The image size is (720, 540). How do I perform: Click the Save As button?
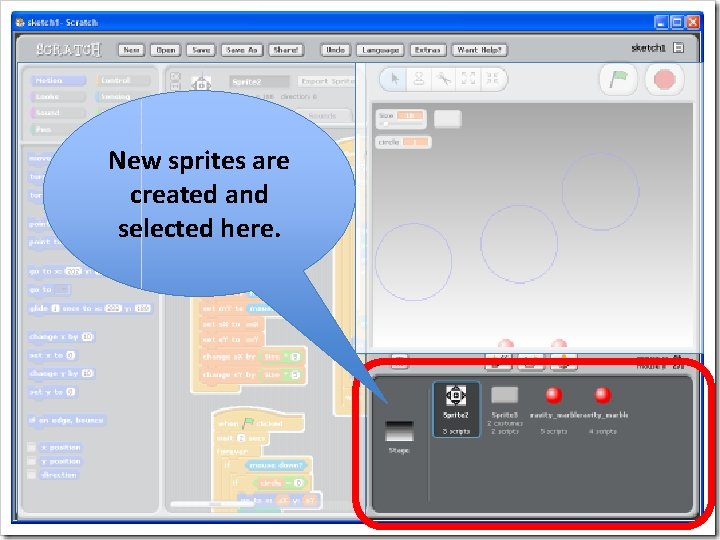pos(242,50)
